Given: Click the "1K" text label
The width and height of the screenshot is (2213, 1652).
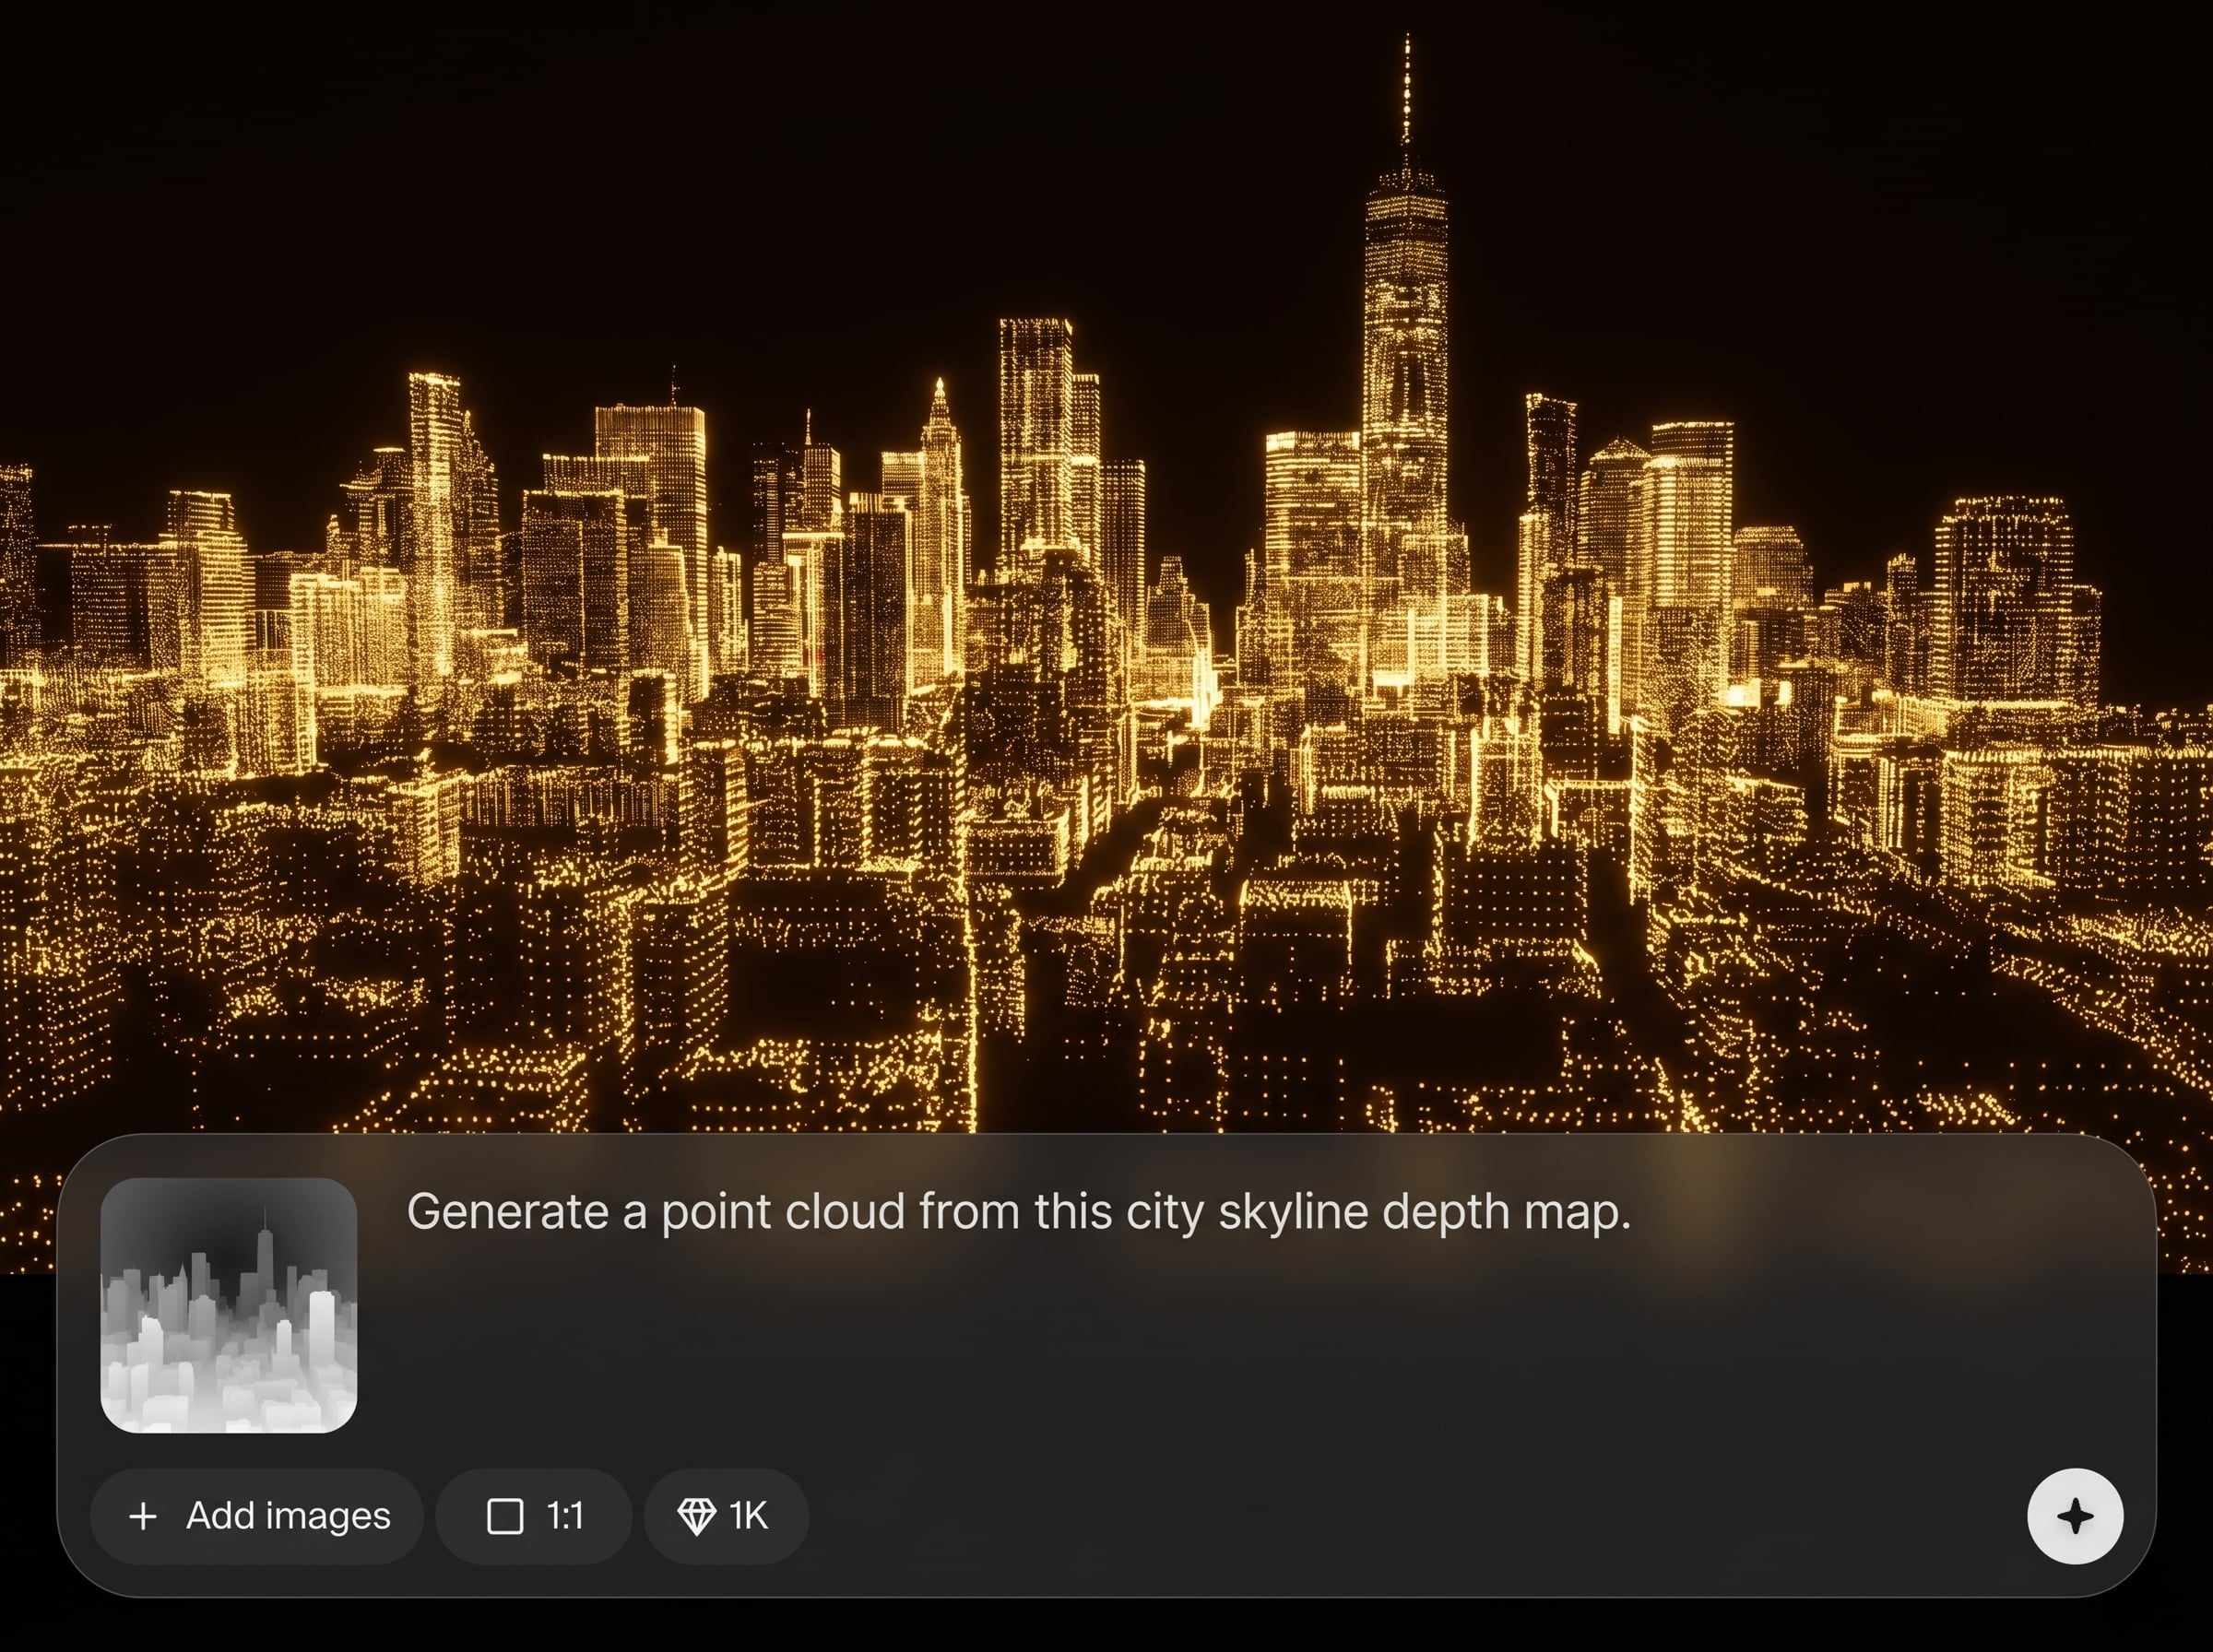Looking at the screenshot, I should 748,1516.
